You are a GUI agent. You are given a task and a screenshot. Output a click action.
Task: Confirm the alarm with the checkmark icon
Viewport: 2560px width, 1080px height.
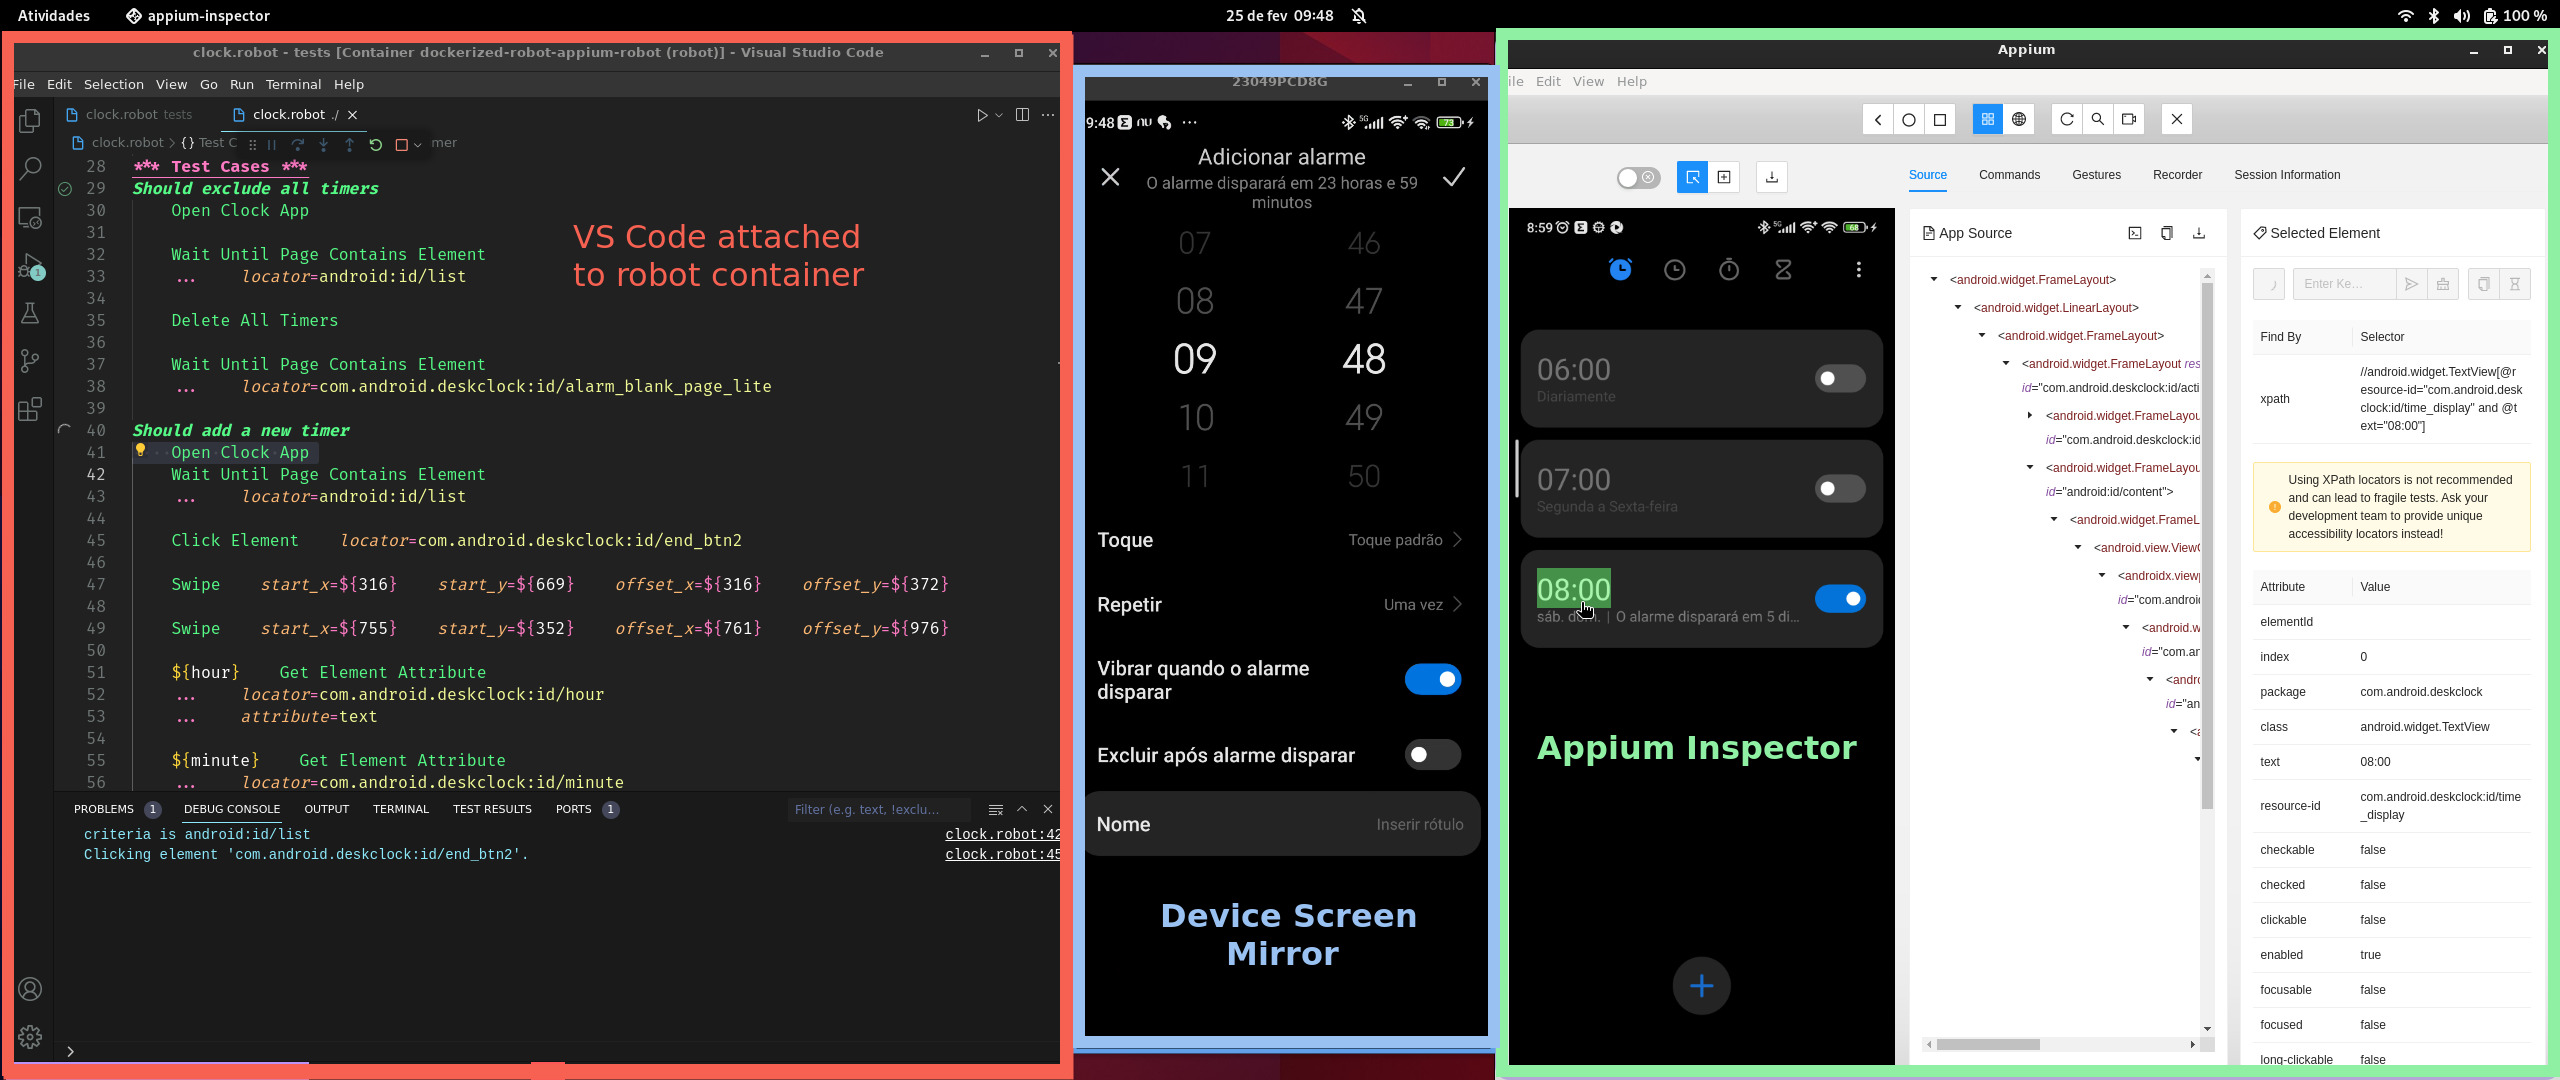click(x=1454, y=177)
